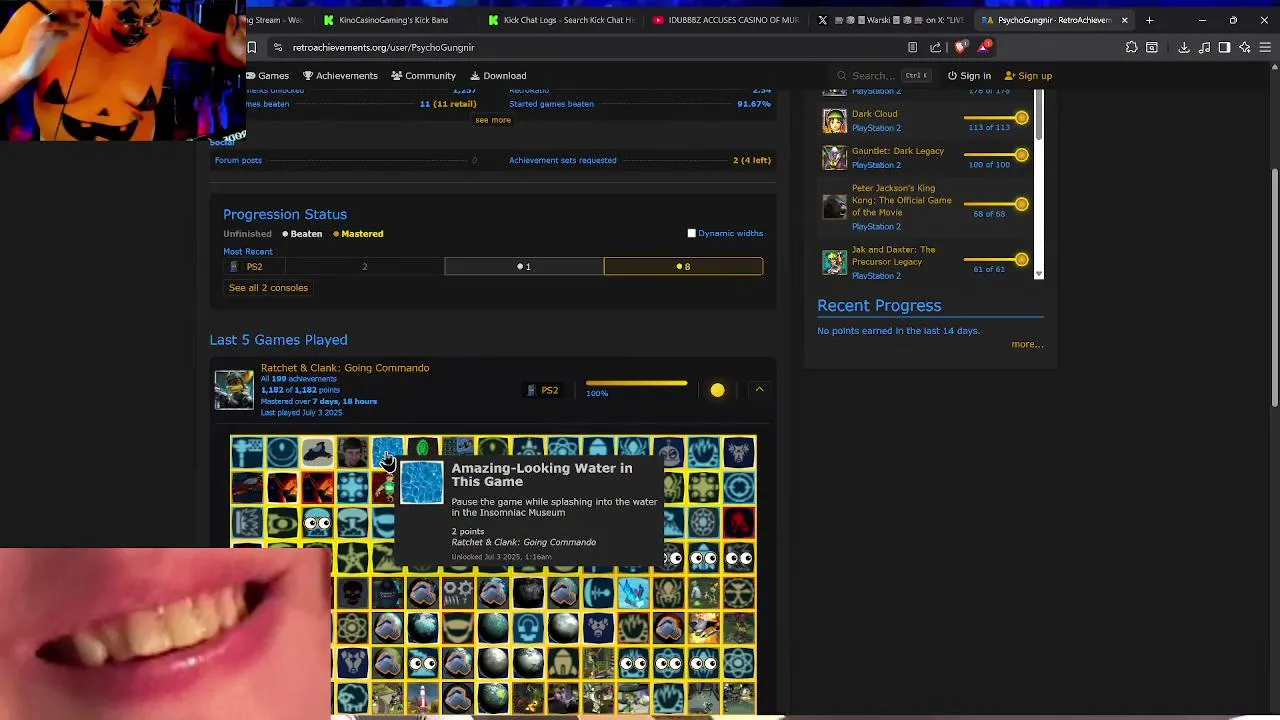
Task: Click the Sign up link
Action: point(1028,76)
